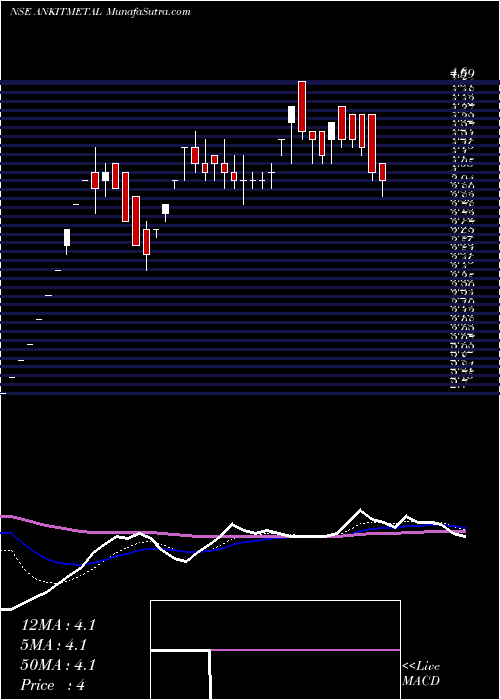This screenshot has width=500, height=700.
Task: Click the "<<Live MACD" label
Action: point(421,674)
